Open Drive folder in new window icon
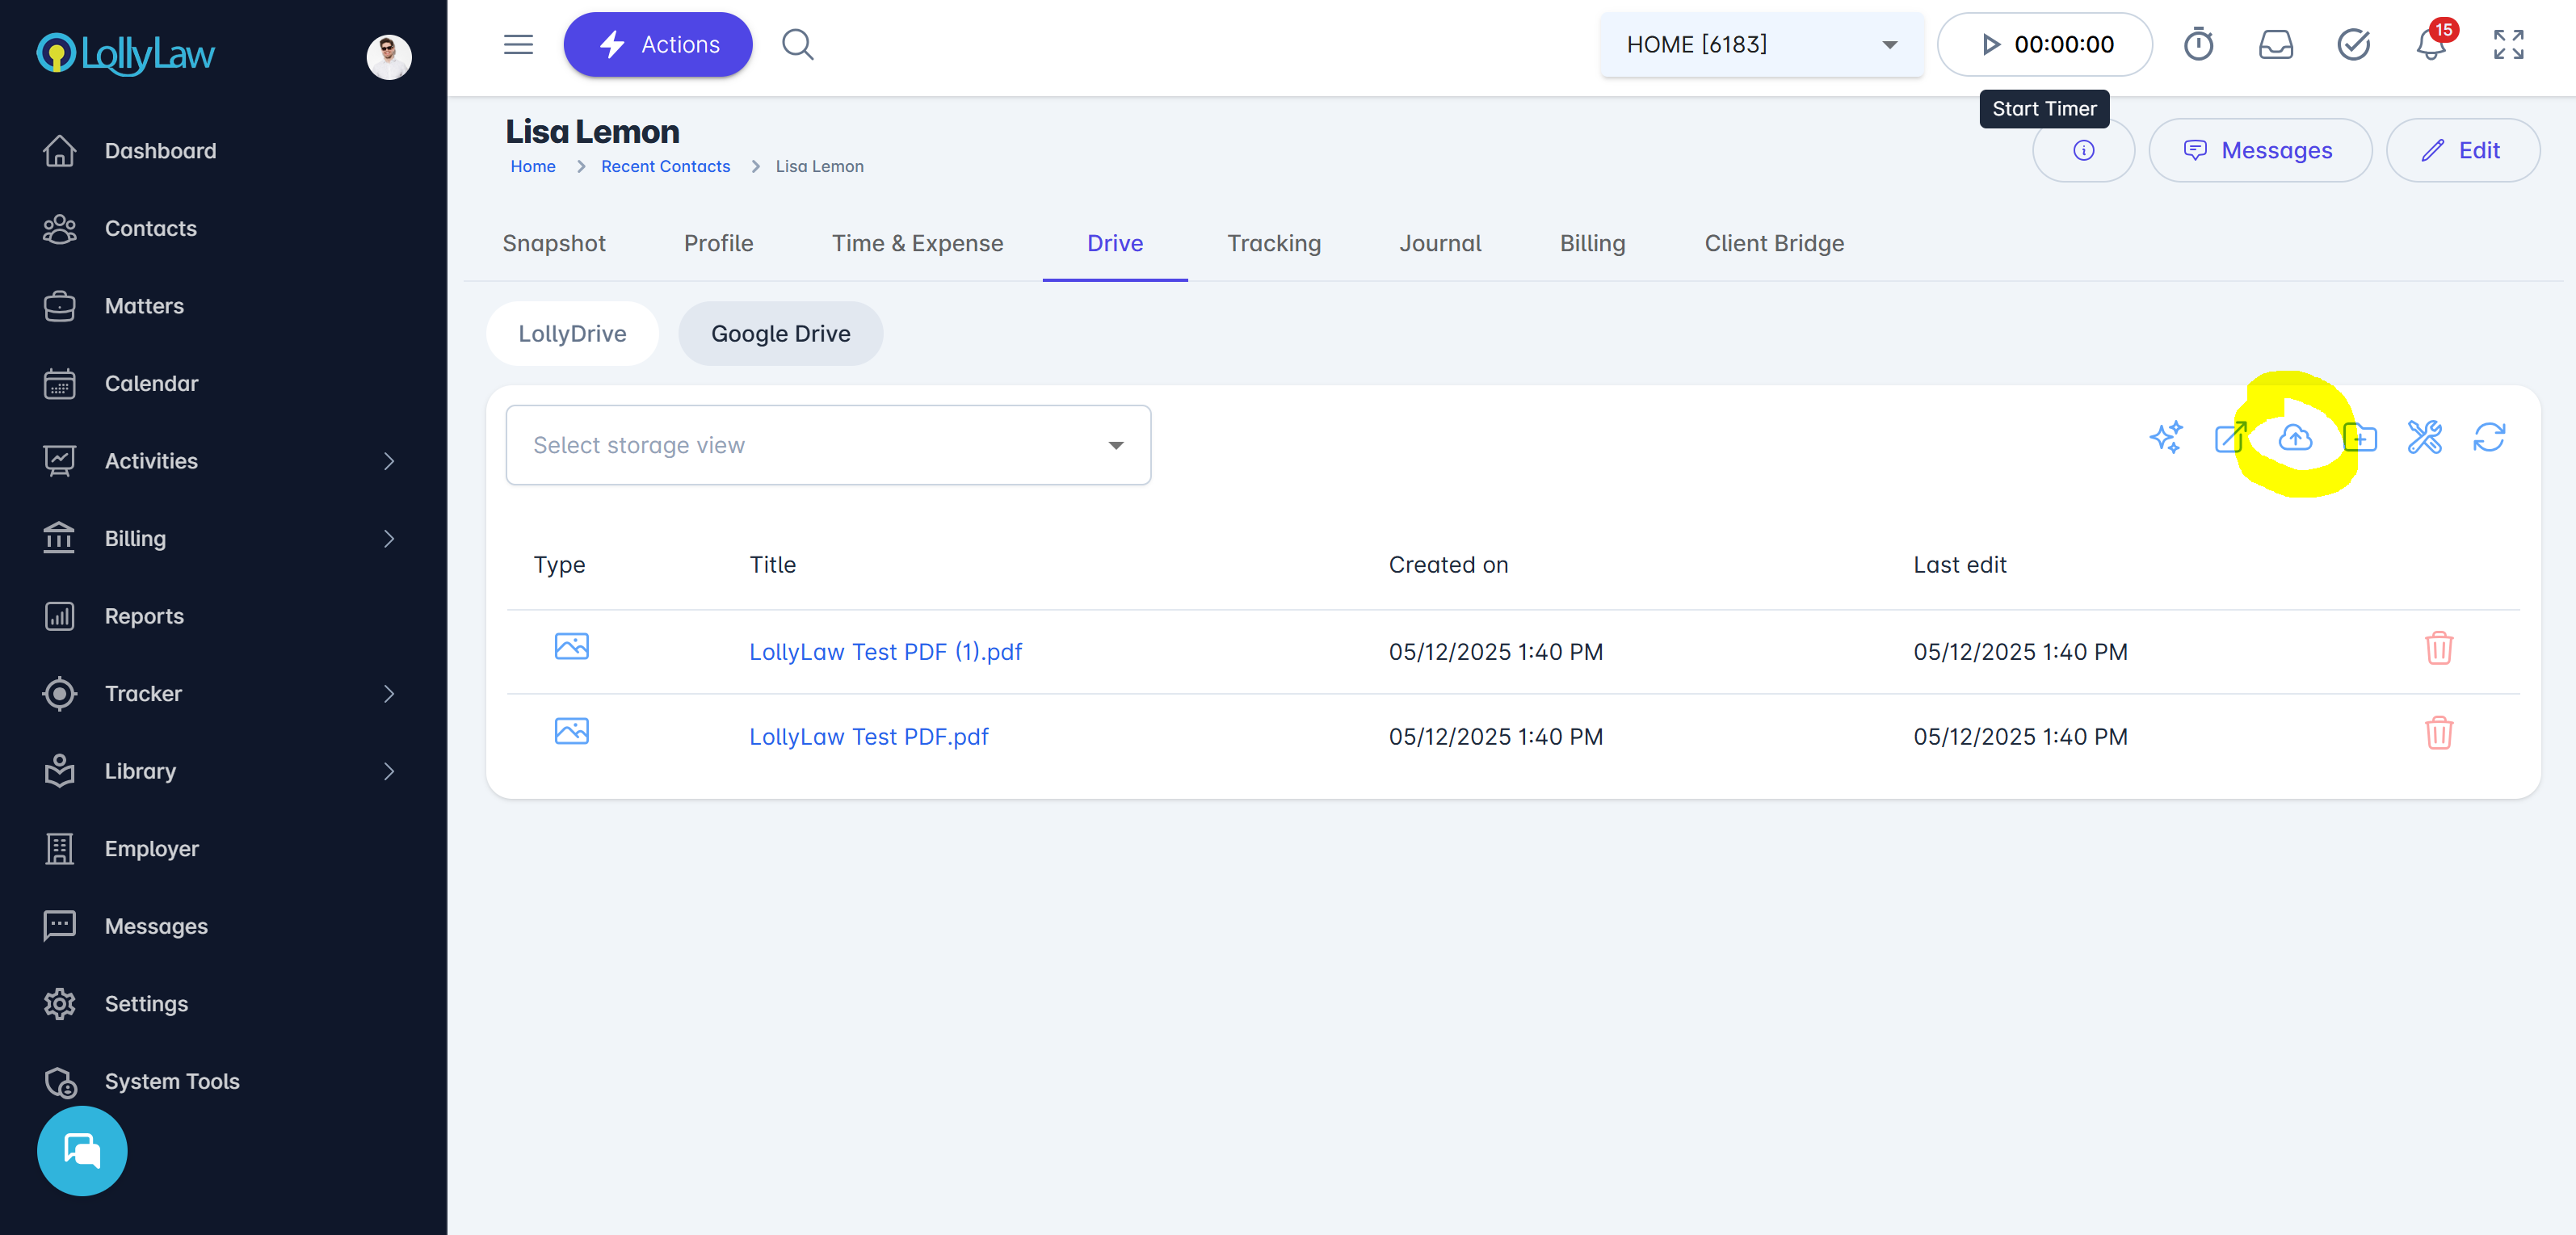The image size is (2576, 1235). 2230,438
